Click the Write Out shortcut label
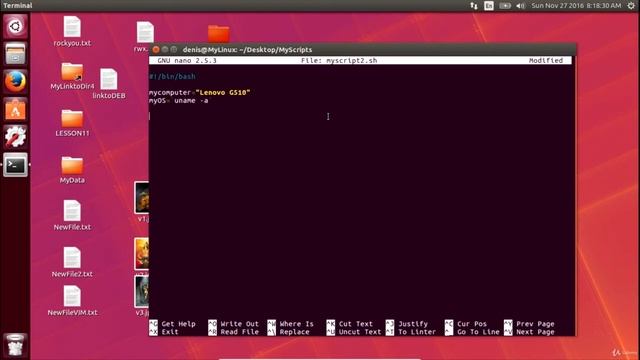640x360 pixels. [240, 324]
